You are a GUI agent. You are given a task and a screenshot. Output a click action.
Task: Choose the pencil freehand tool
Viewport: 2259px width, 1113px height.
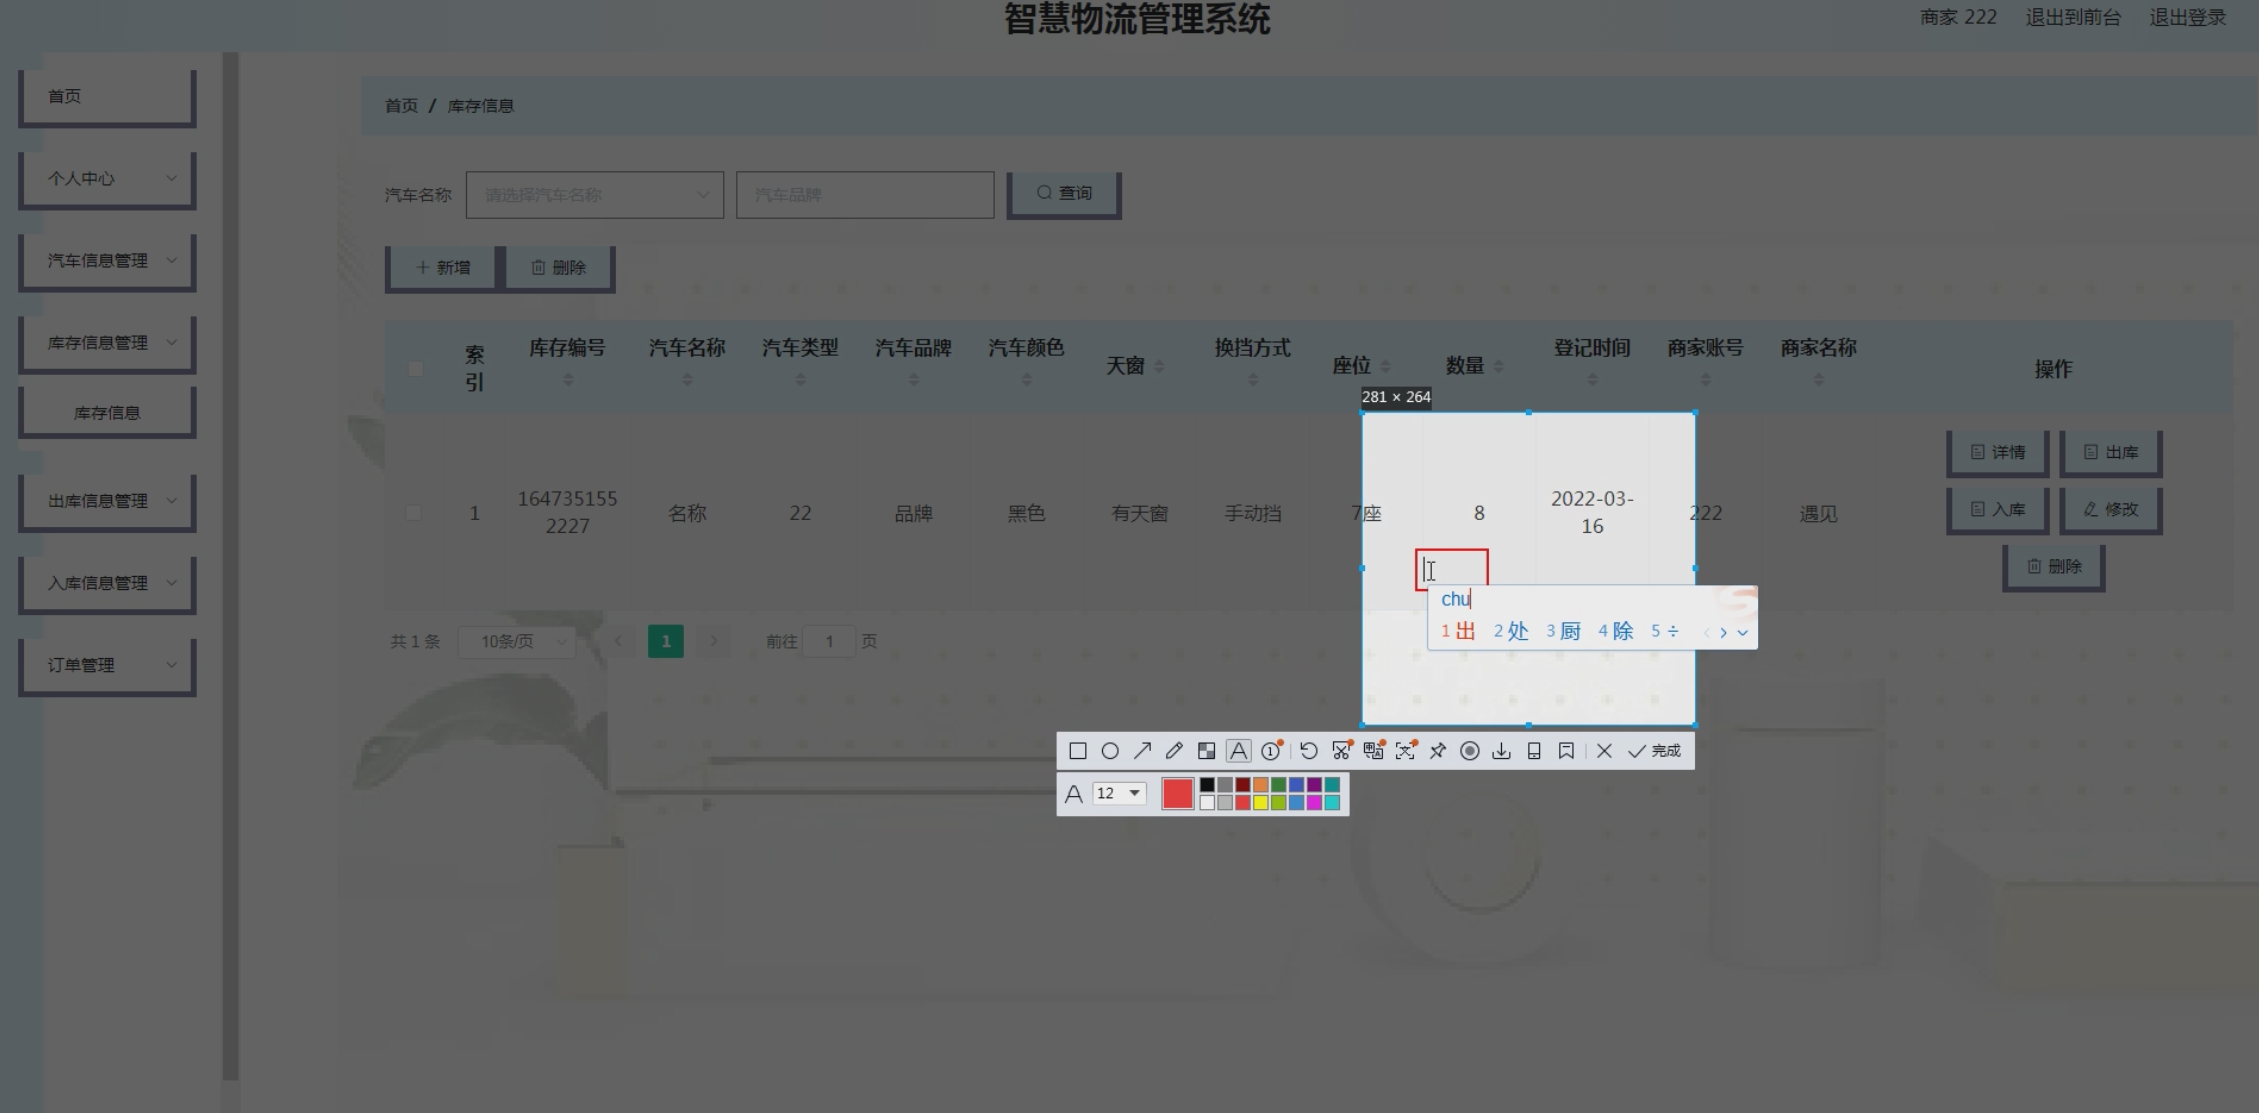pyautogui.click(x=1174, y=751)
